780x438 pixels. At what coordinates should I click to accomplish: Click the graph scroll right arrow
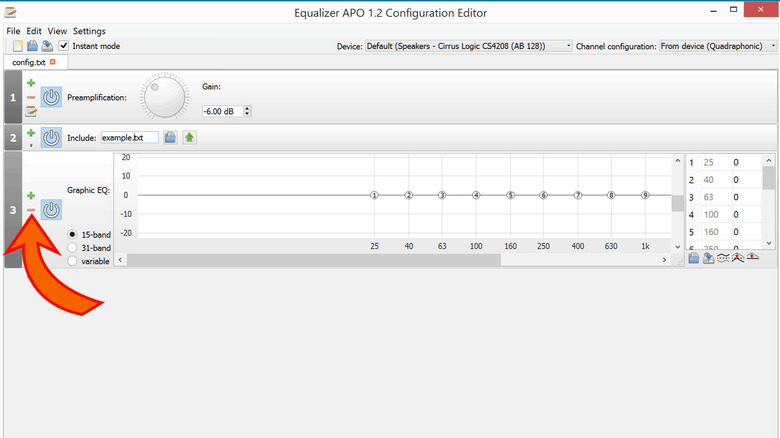click(664, 260)
